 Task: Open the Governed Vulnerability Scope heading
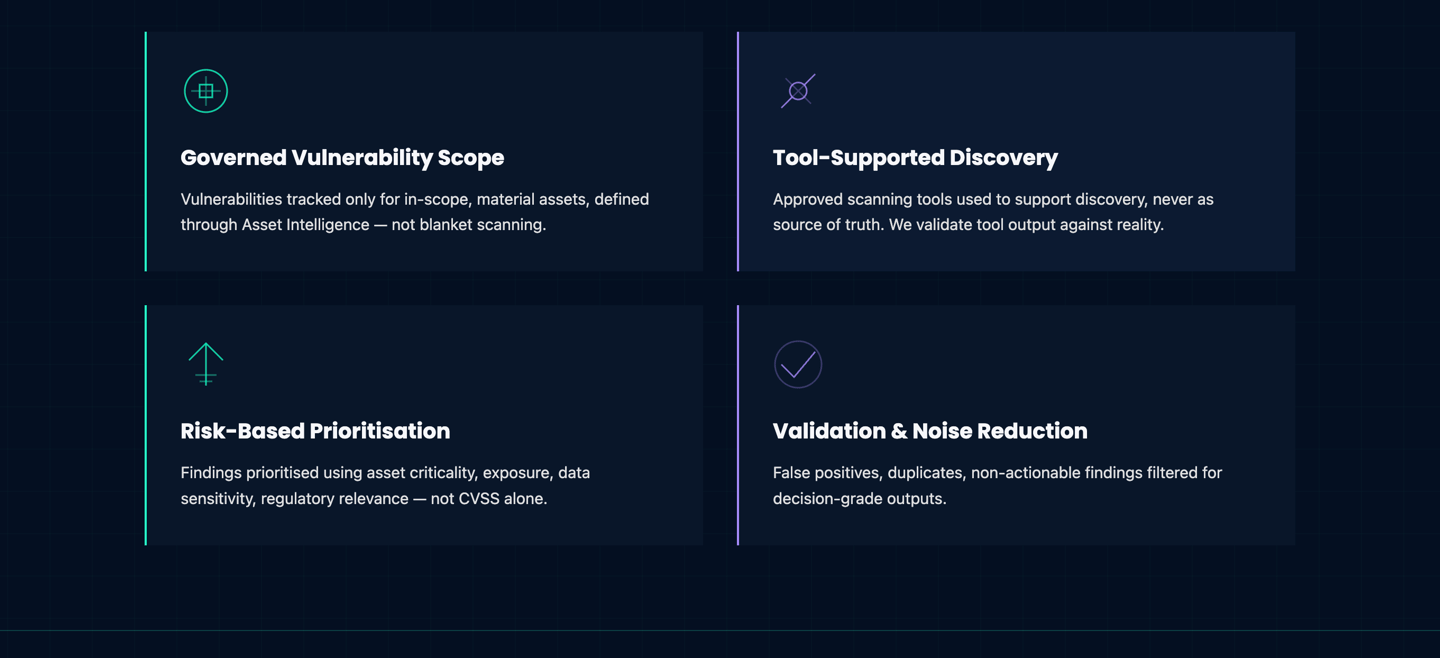point(342,158)
